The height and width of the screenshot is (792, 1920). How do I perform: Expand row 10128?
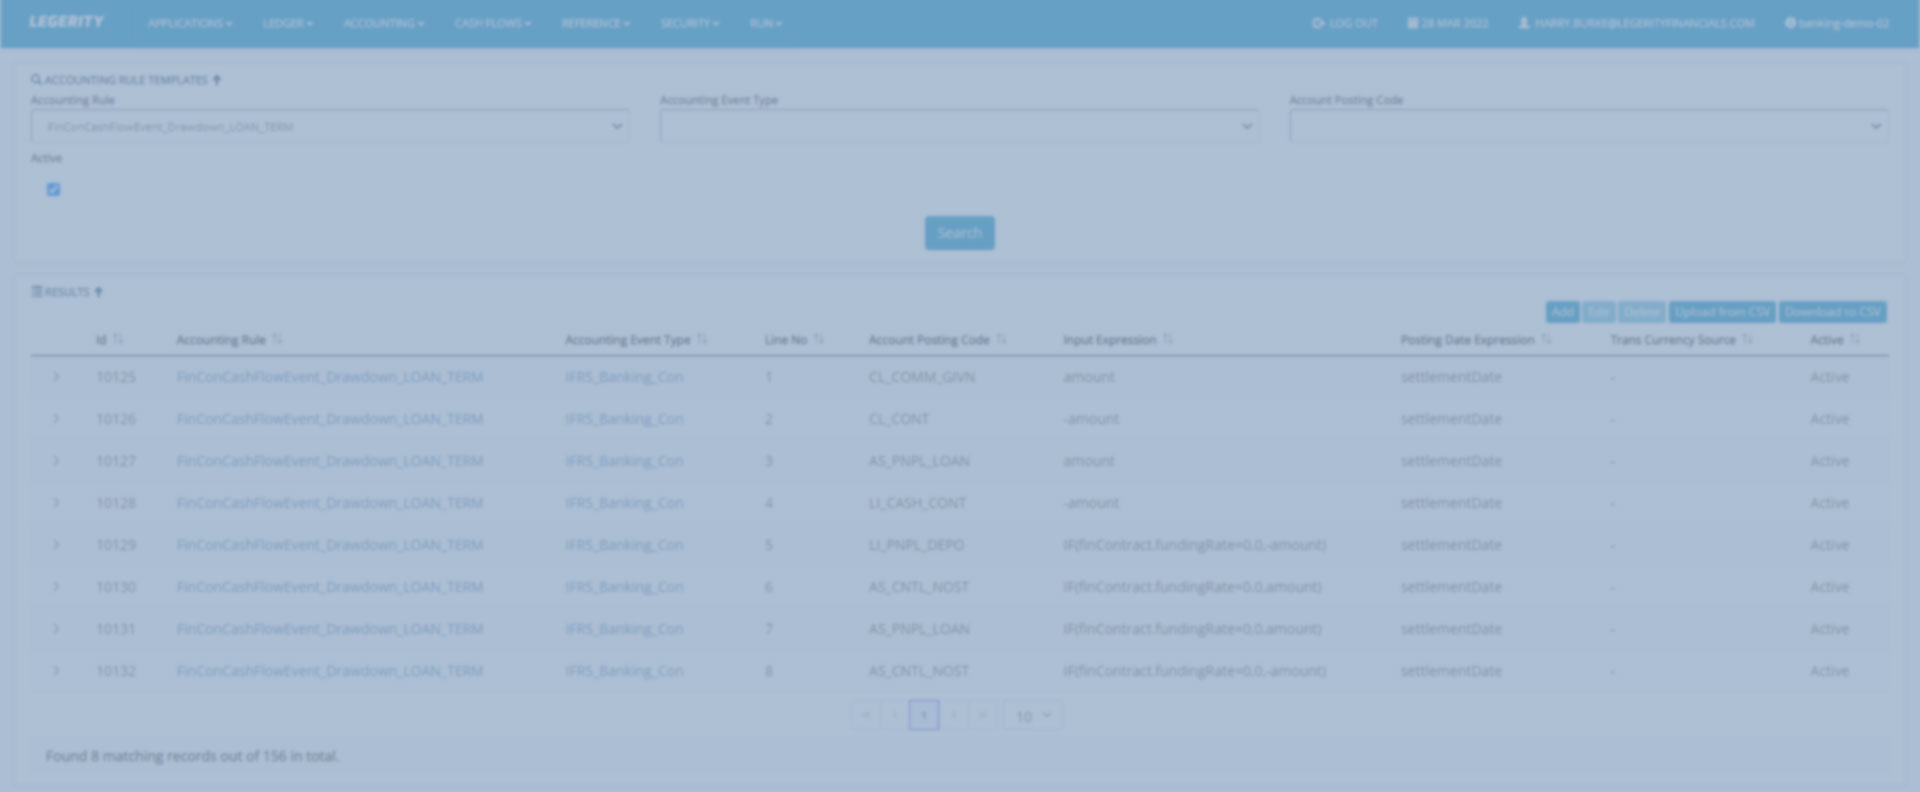56,503
